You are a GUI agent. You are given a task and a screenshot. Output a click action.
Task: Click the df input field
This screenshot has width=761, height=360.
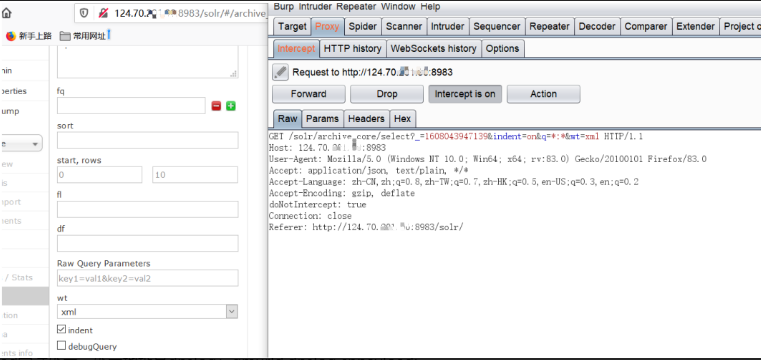[x=148, y=244]
